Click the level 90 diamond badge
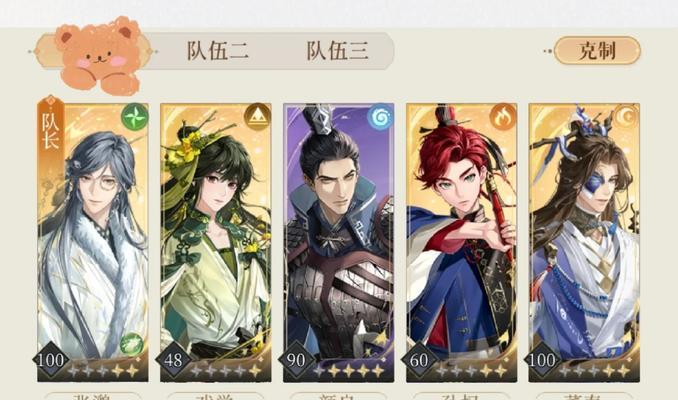The height and width of the screenshot is (400, 678). pyautogui.click(x=296, y=360)
